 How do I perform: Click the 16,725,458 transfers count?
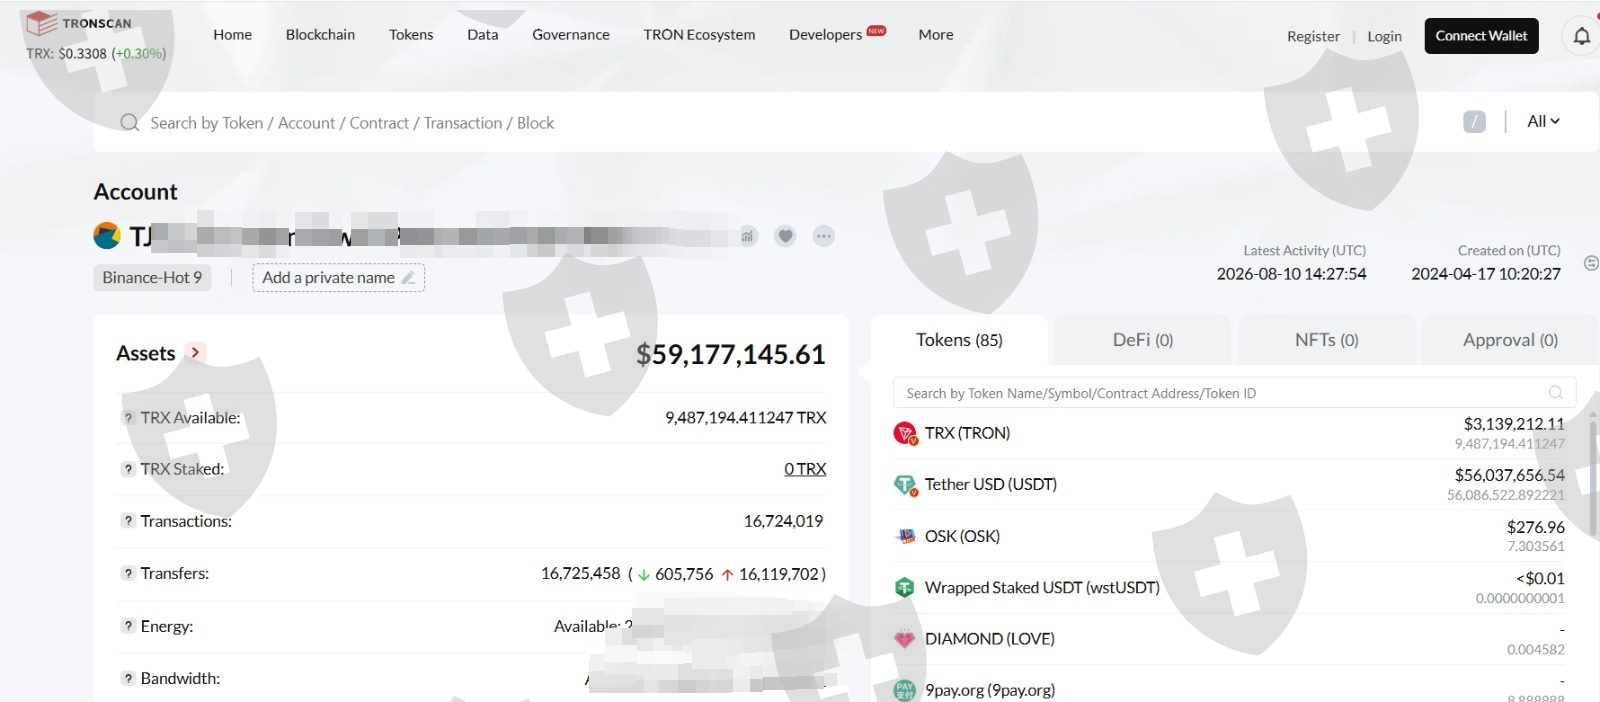(580, 574)
